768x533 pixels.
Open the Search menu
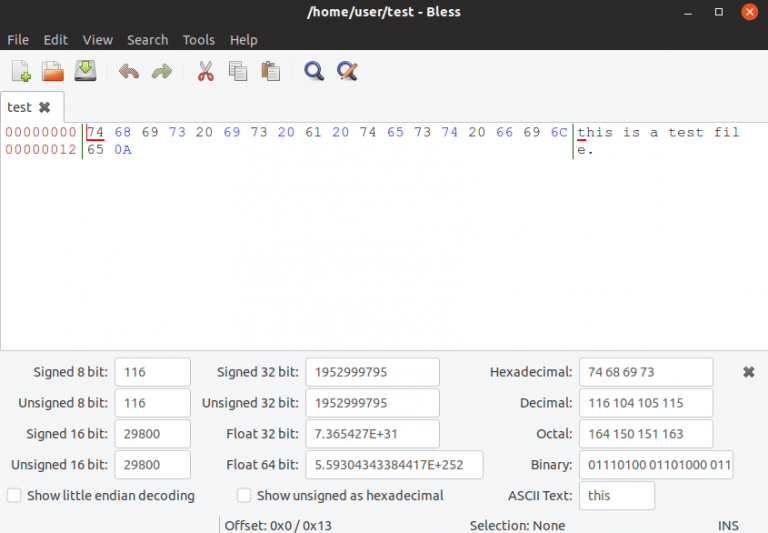pyautogui.click(x=147, y=40)
